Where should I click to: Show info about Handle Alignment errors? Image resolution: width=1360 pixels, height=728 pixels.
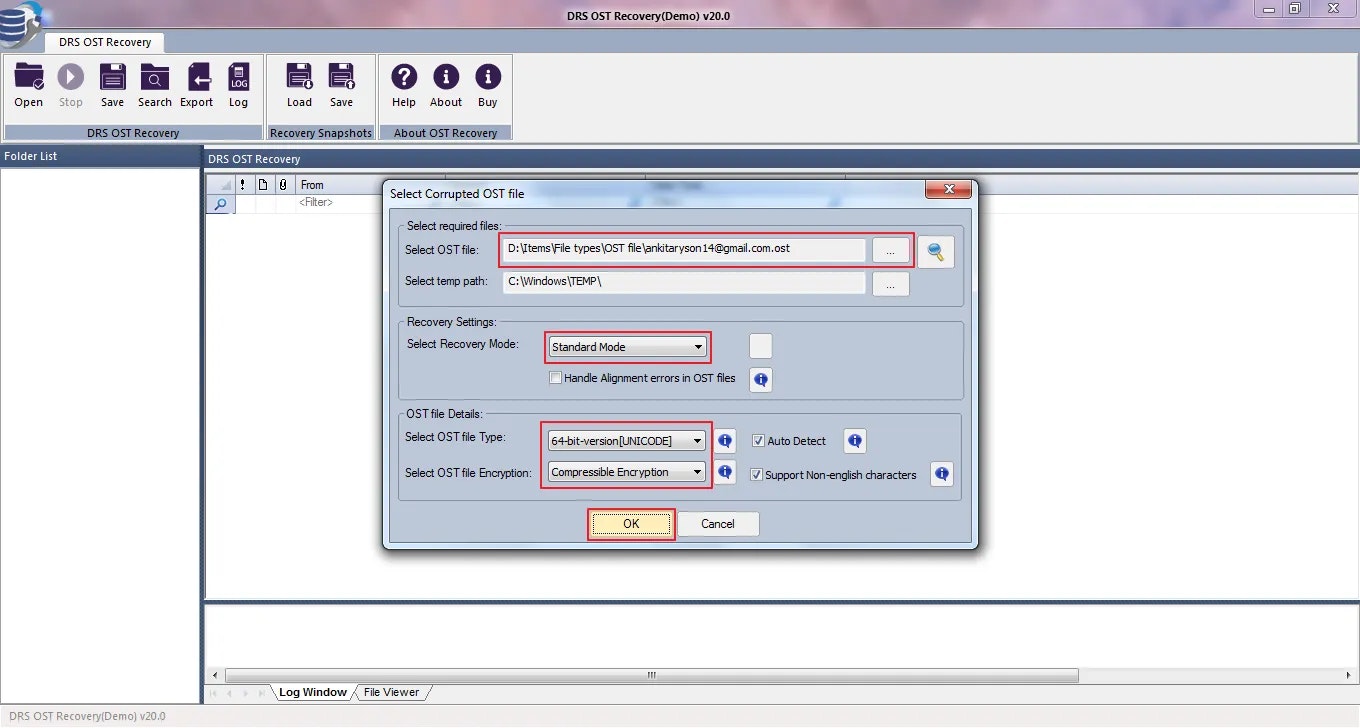761,379
